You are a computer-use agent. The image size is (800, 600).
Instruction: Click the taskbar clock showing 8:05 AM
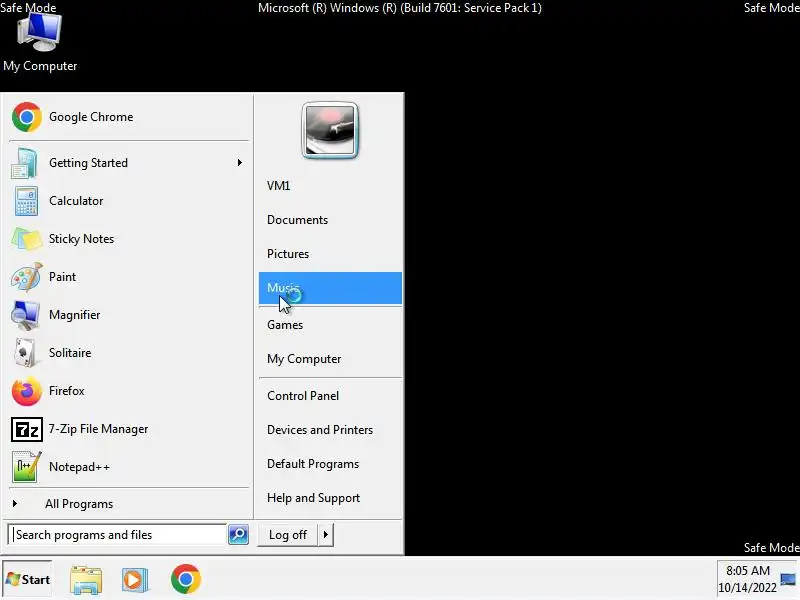[x=747, y=571]
